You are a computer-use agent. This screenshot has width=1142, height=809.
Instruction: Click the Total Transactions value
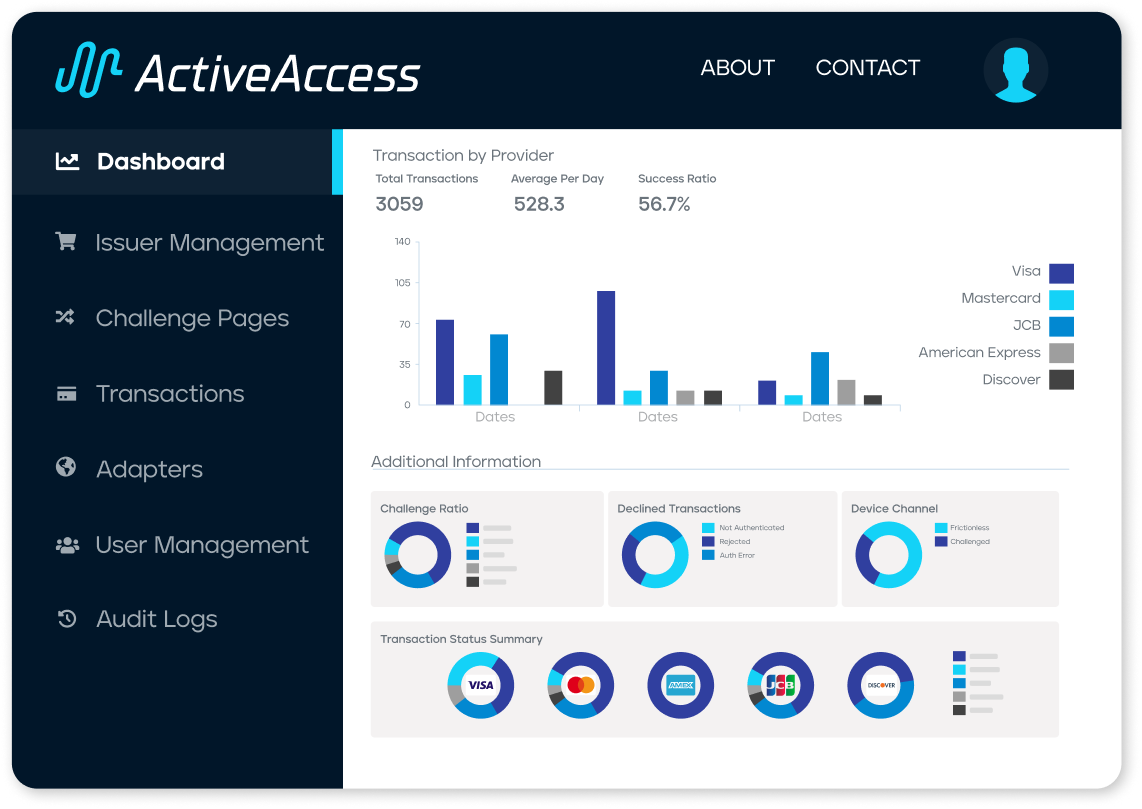[x=398, y=204]
